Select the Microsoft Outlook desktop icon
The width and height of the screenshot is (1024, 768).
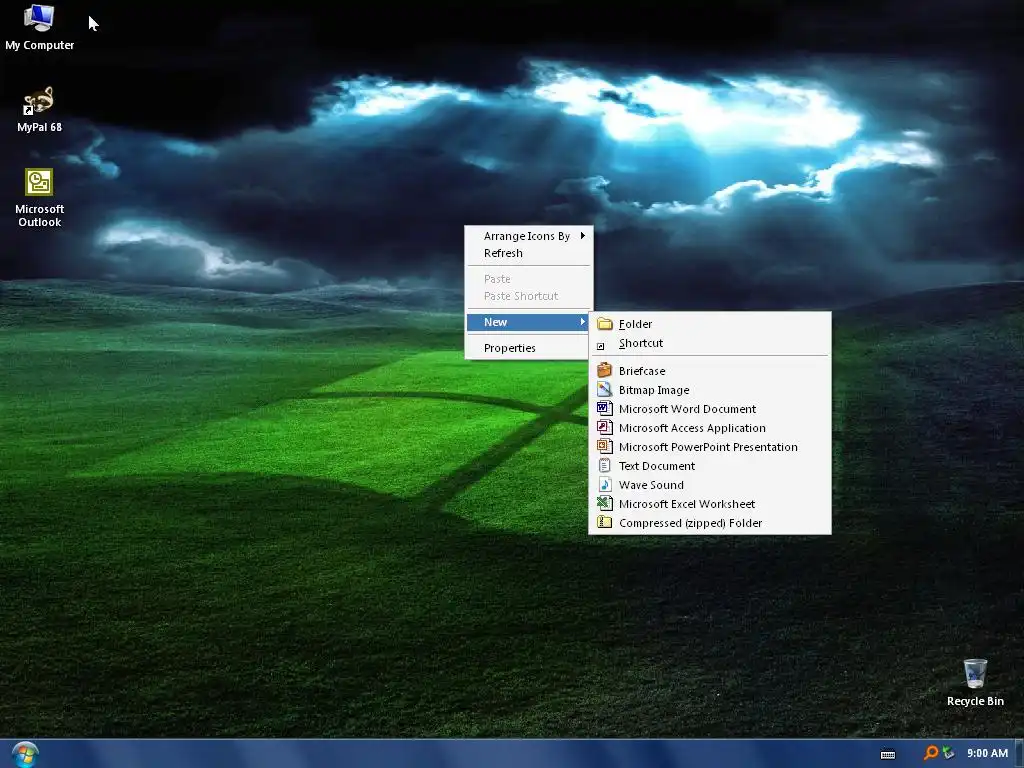point(39,198)
